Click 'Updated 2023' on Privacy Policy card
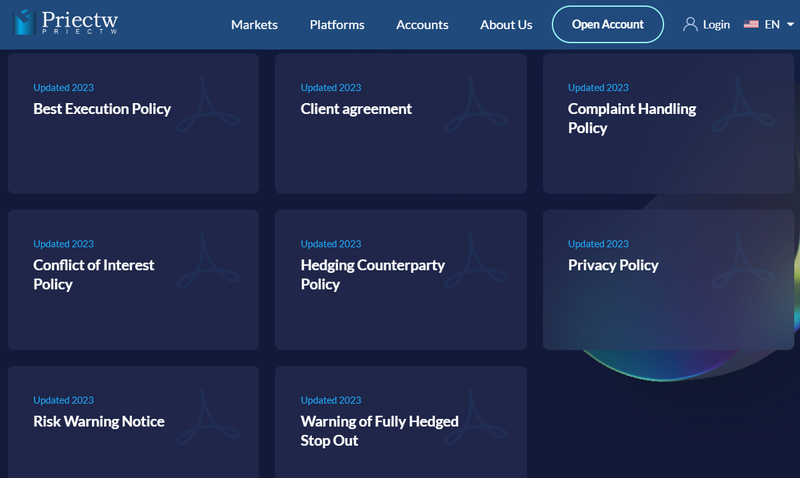The width and height of the screenshot is (800, 478). pos(598,244)
